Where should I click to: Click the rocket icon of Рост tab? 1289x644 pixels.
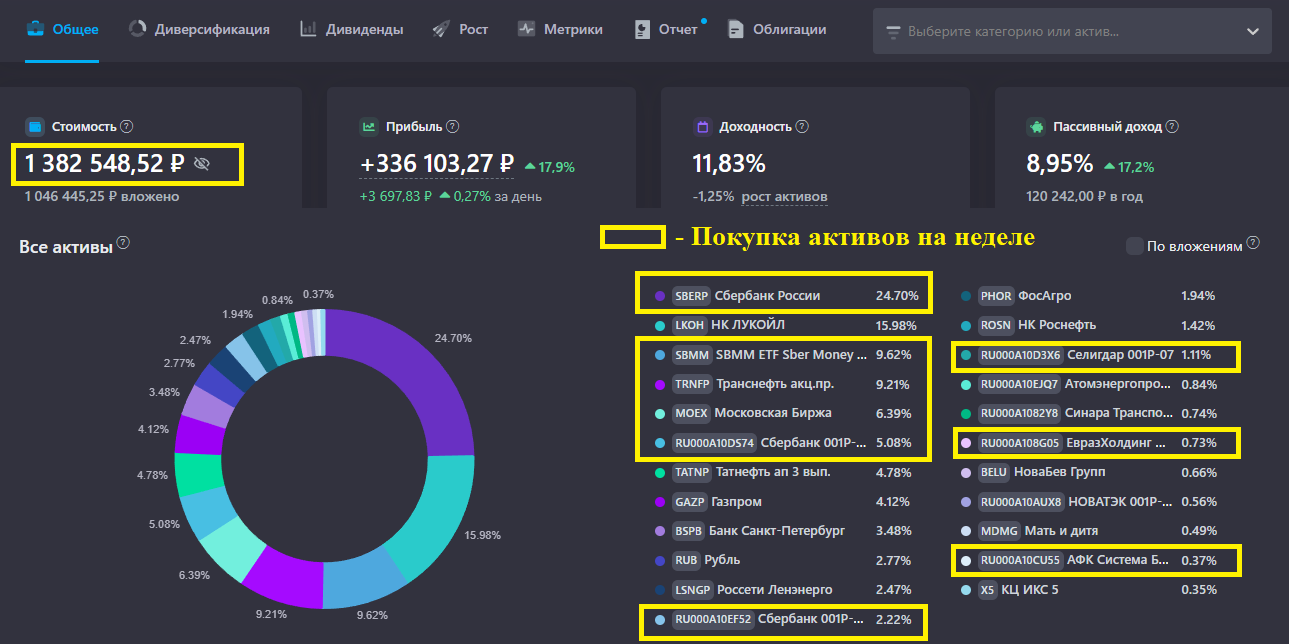pyautogui.click(x=441, y=30)
